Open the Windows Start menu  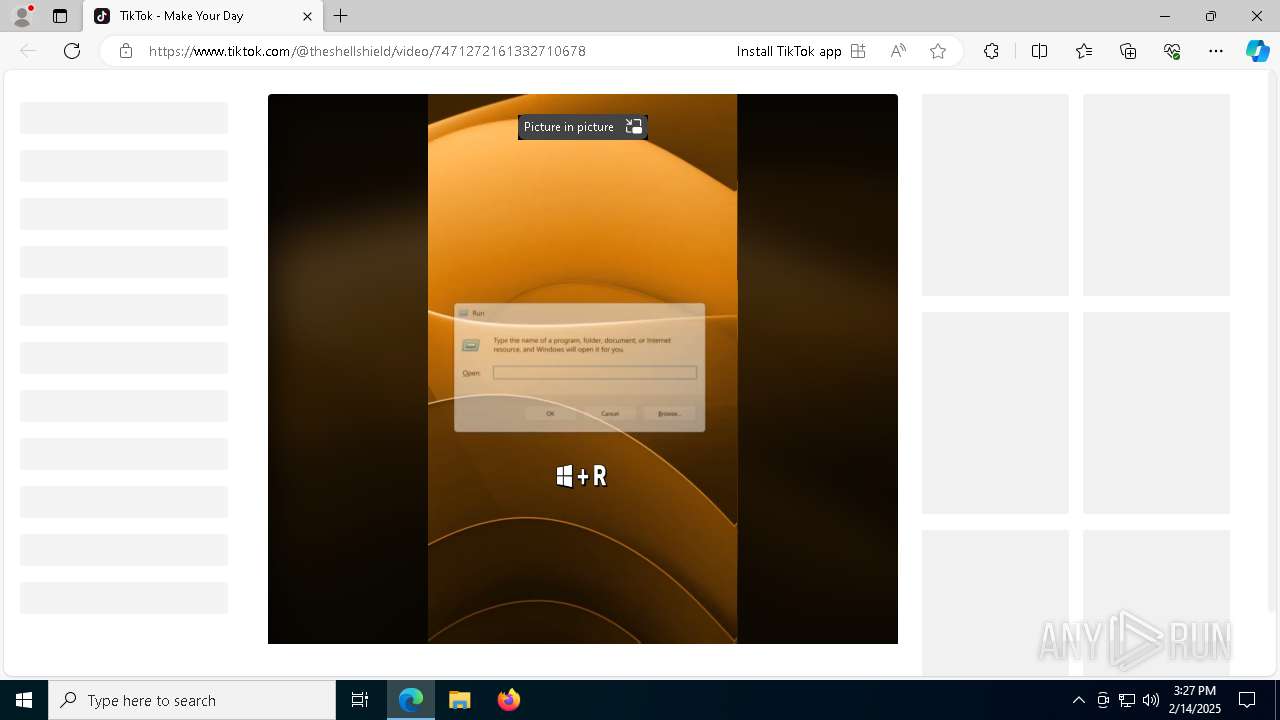24,700
